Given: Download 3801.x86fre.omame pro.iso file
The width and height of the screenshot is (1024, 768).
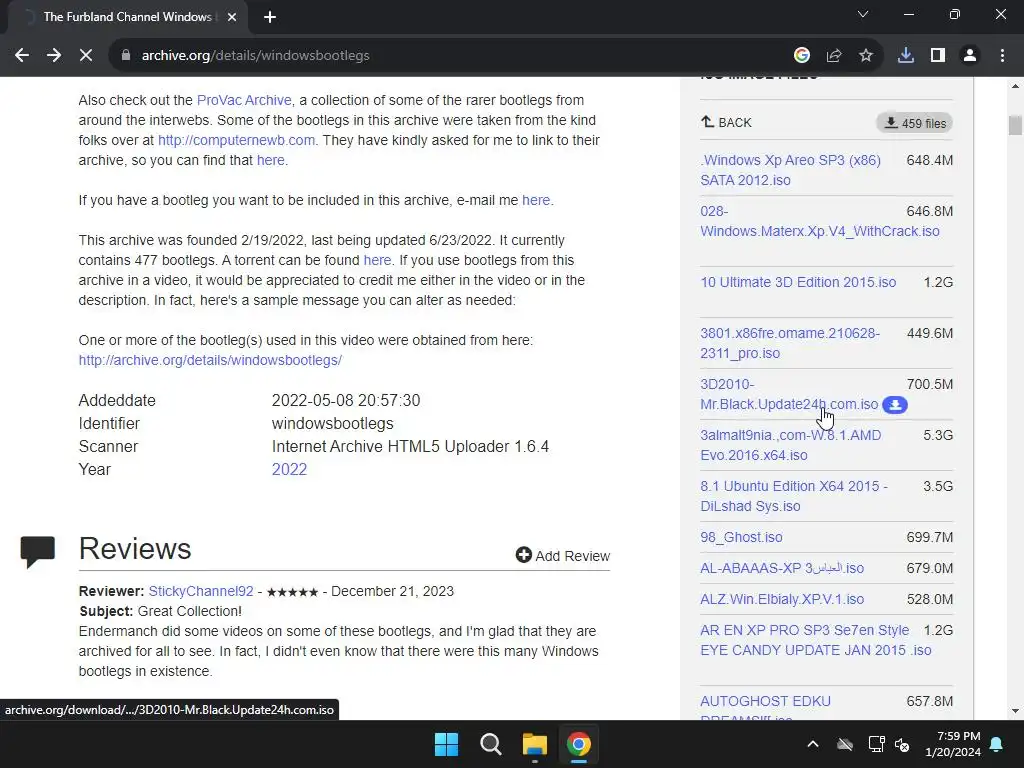Looking at the screenshot, I should 790,343.
